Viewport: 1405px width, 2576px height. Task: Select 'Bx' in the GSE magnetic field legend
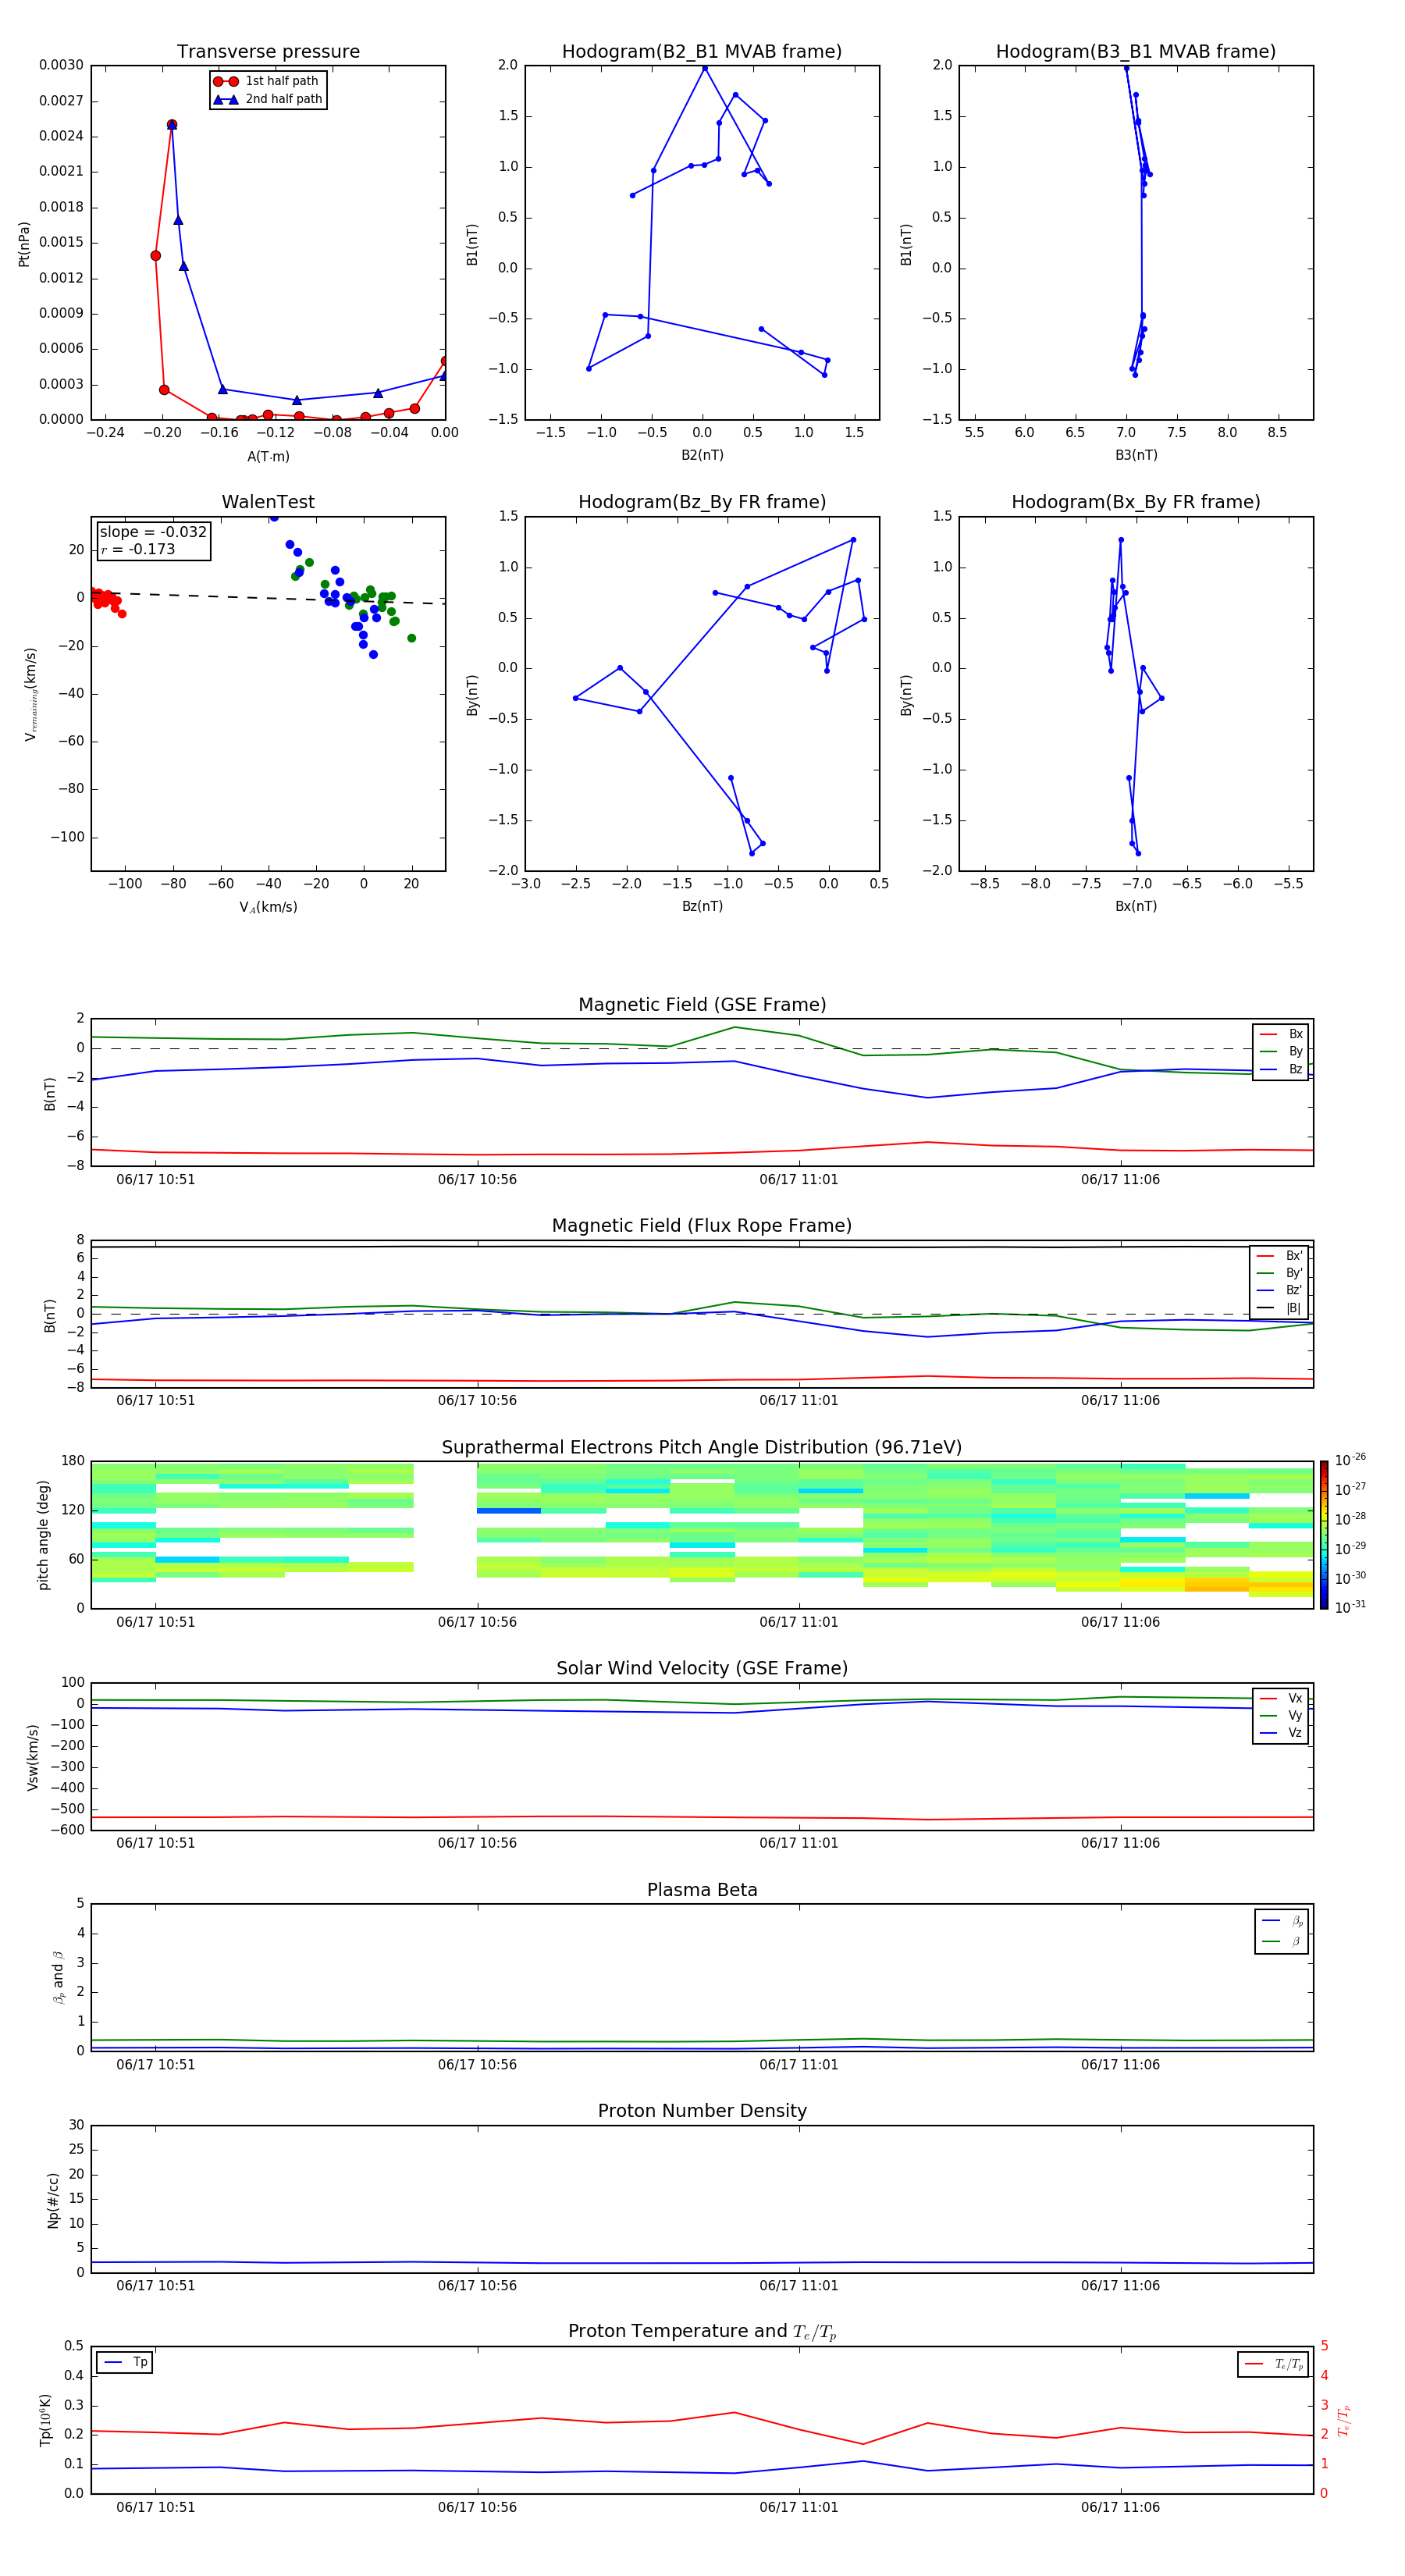tap(1281, 1034)
